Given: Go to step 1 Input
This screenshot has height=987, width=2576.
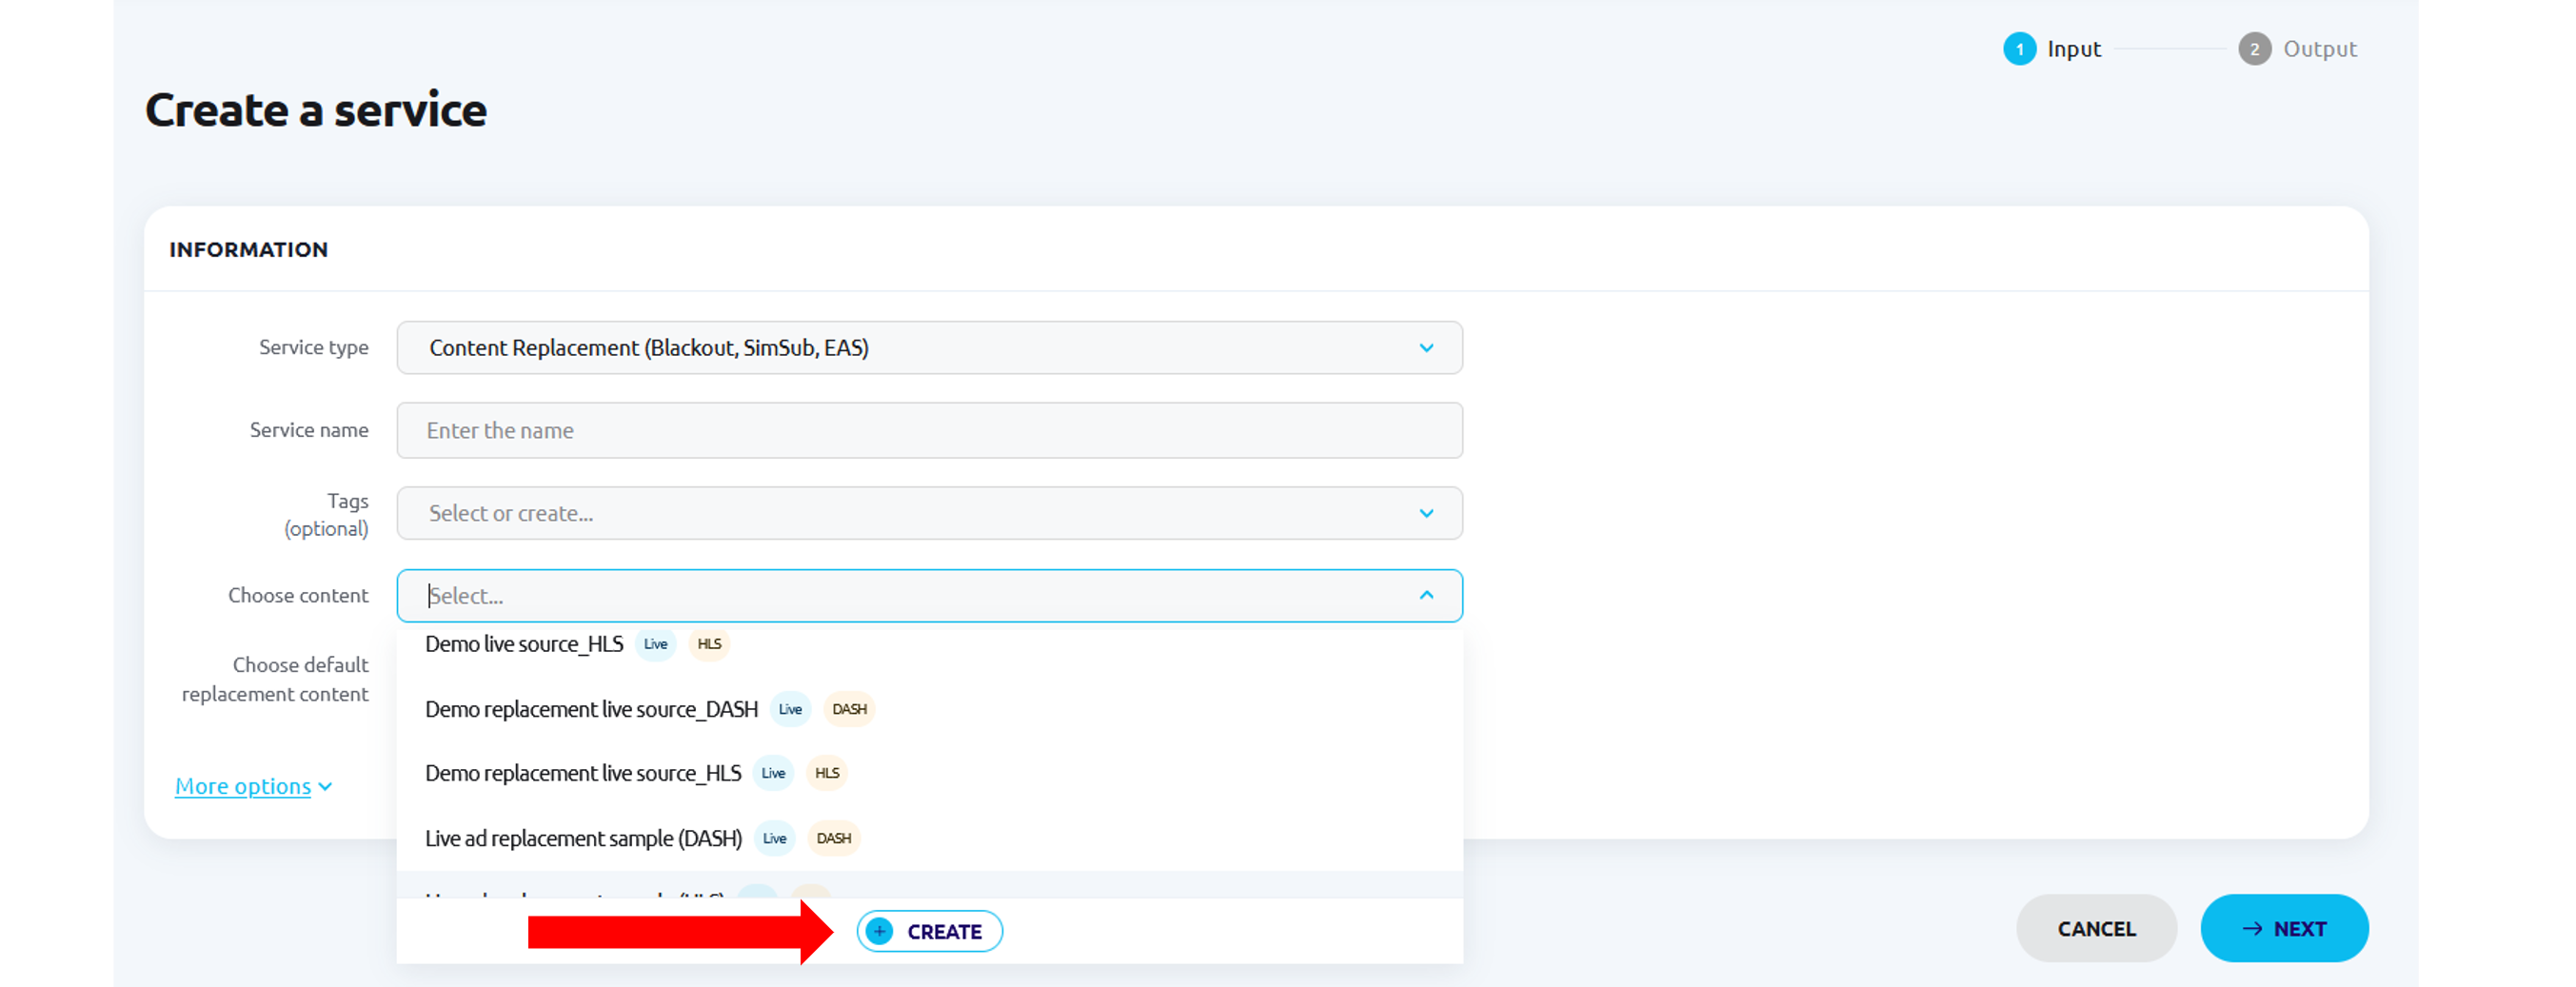Looking at the screenshot, I should [2052, 49].
